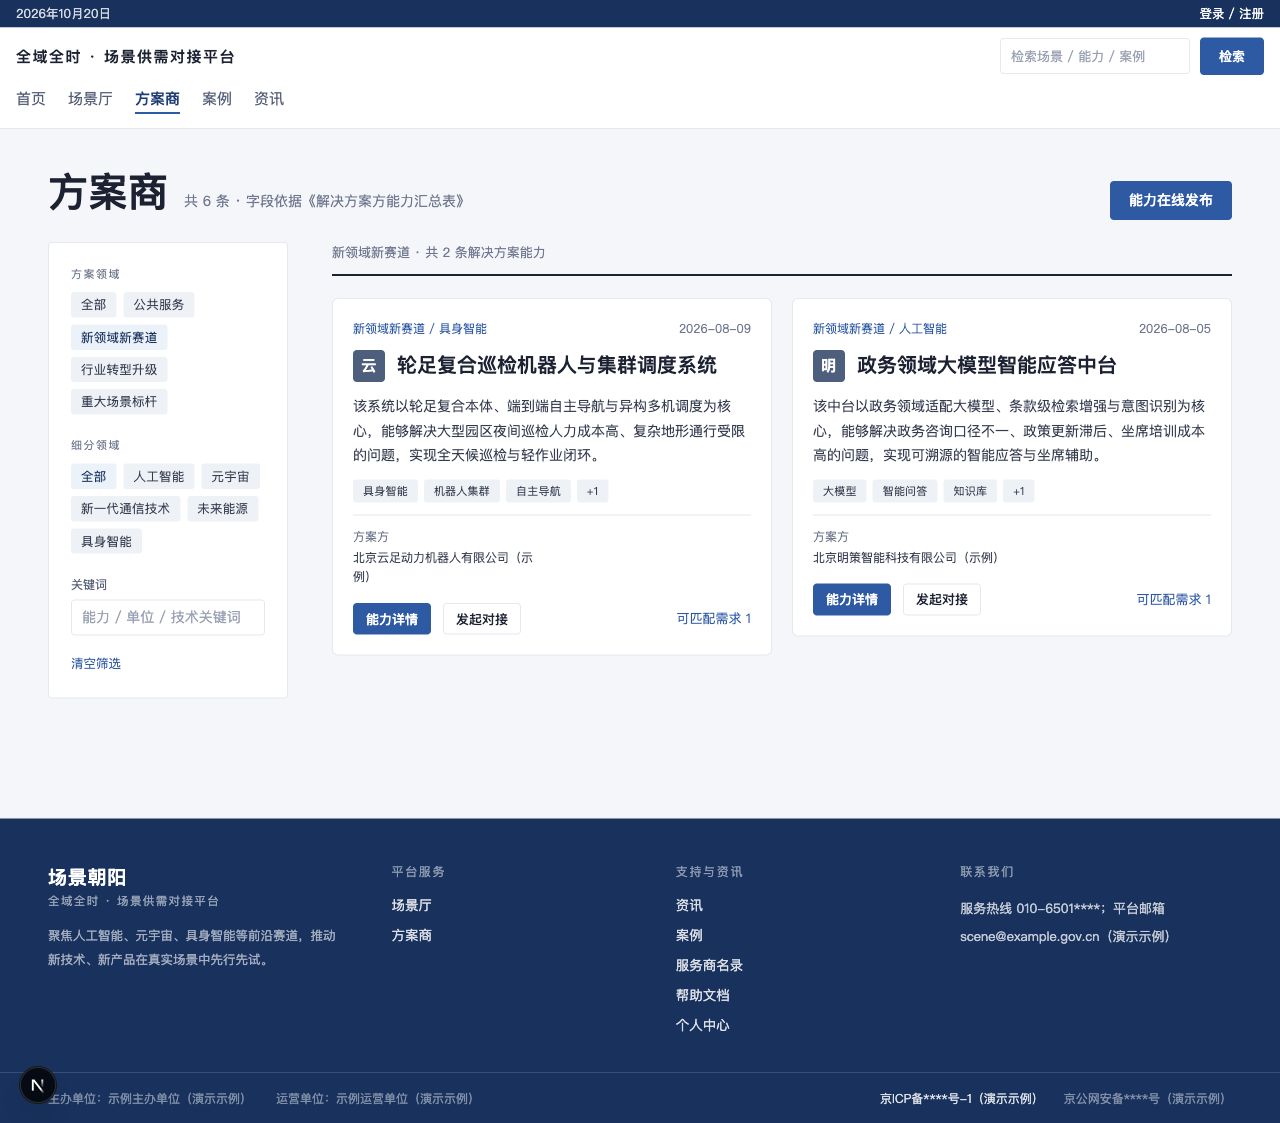Open 帮助文档 in the footer
The width and height of the screenshot is (1280, 1123).
[703, 995]
